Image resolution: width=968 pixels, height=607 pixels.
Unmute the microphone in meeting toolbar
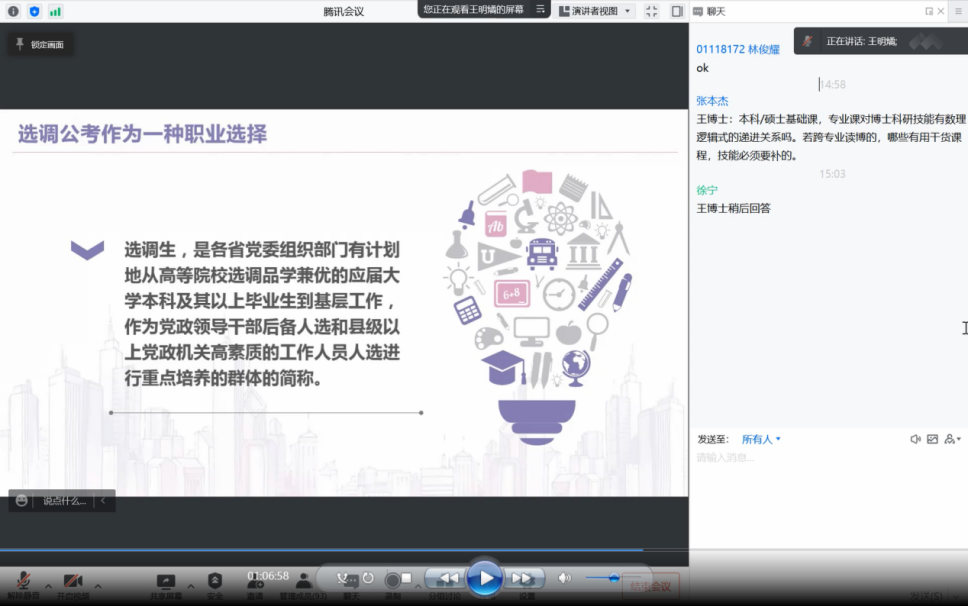(x=23, y=581)
